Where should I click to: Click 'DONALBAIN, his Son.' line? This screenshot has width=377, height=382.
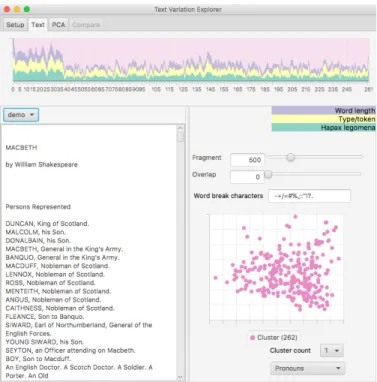point(38,240)
